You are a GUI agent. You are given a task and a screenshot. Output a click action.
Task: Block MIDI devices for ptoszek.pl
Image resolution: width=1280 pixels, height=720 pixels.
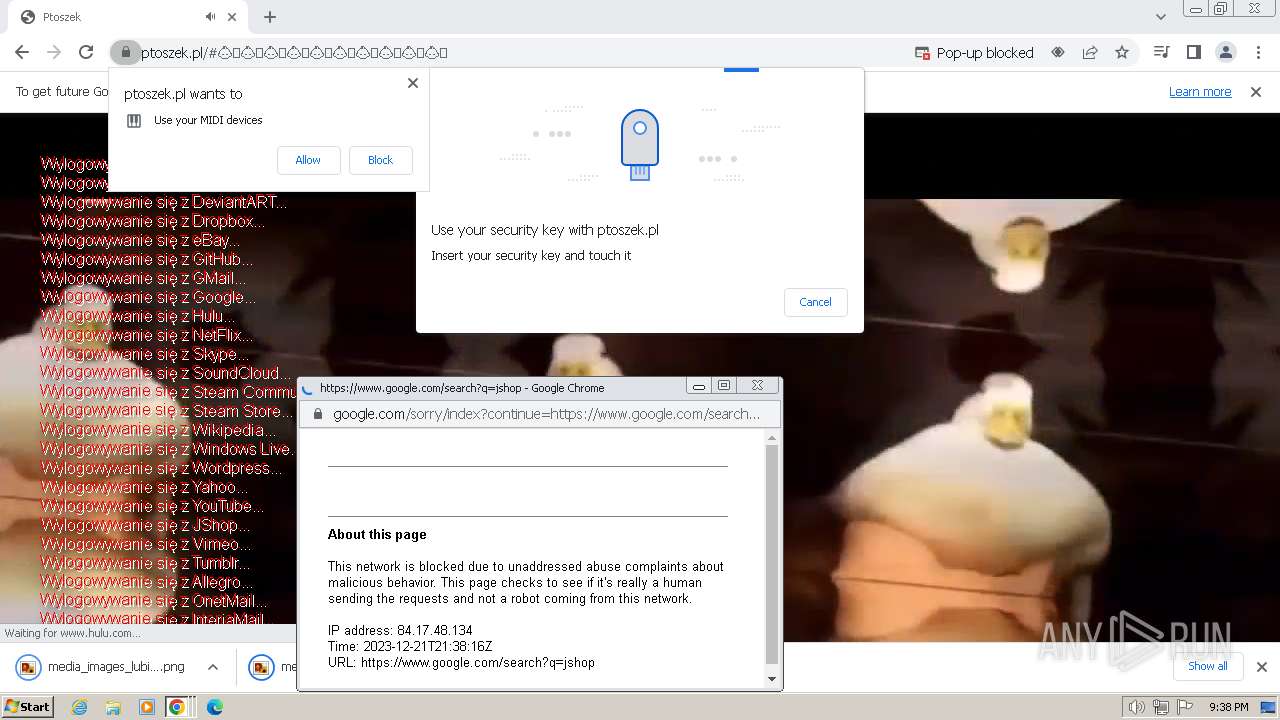pyautogui.click(x=380, y=160)
